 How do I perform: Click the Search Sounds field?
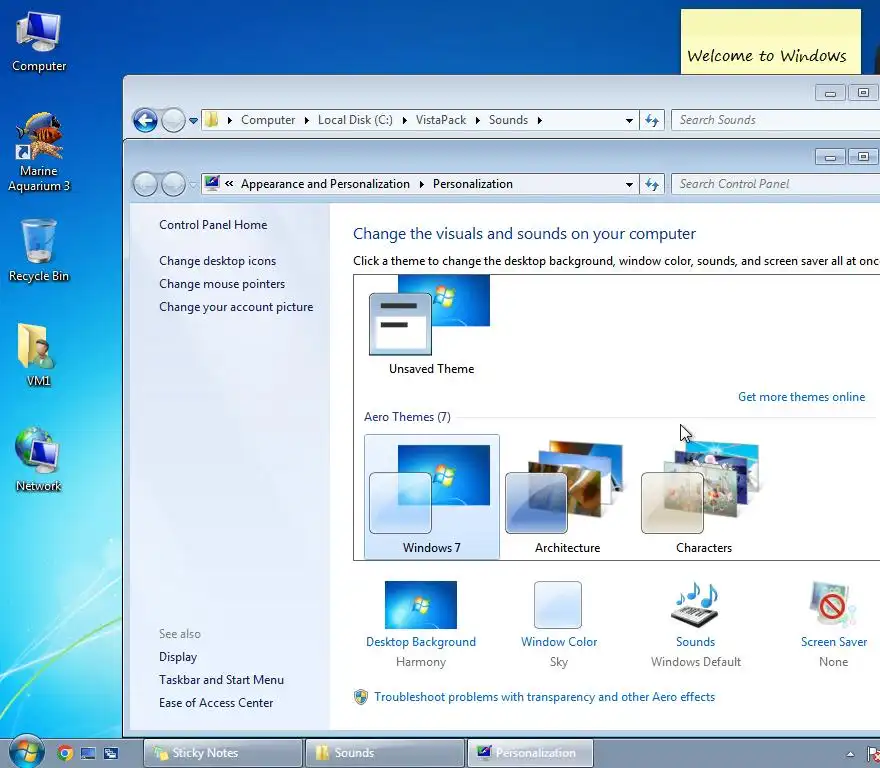click(776, 120)
